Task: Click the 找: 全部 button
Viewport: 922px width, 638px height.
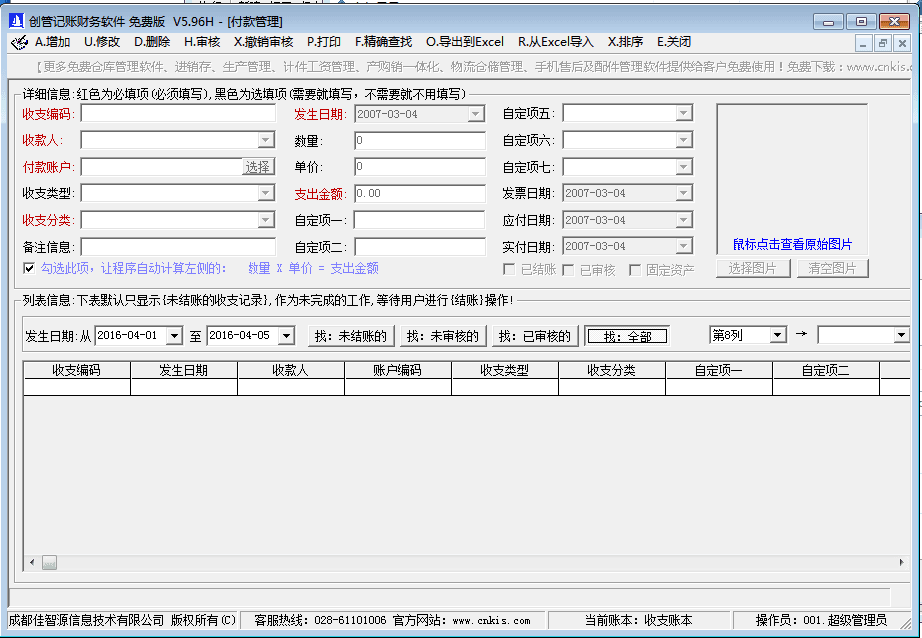Action: pos(627,337)
